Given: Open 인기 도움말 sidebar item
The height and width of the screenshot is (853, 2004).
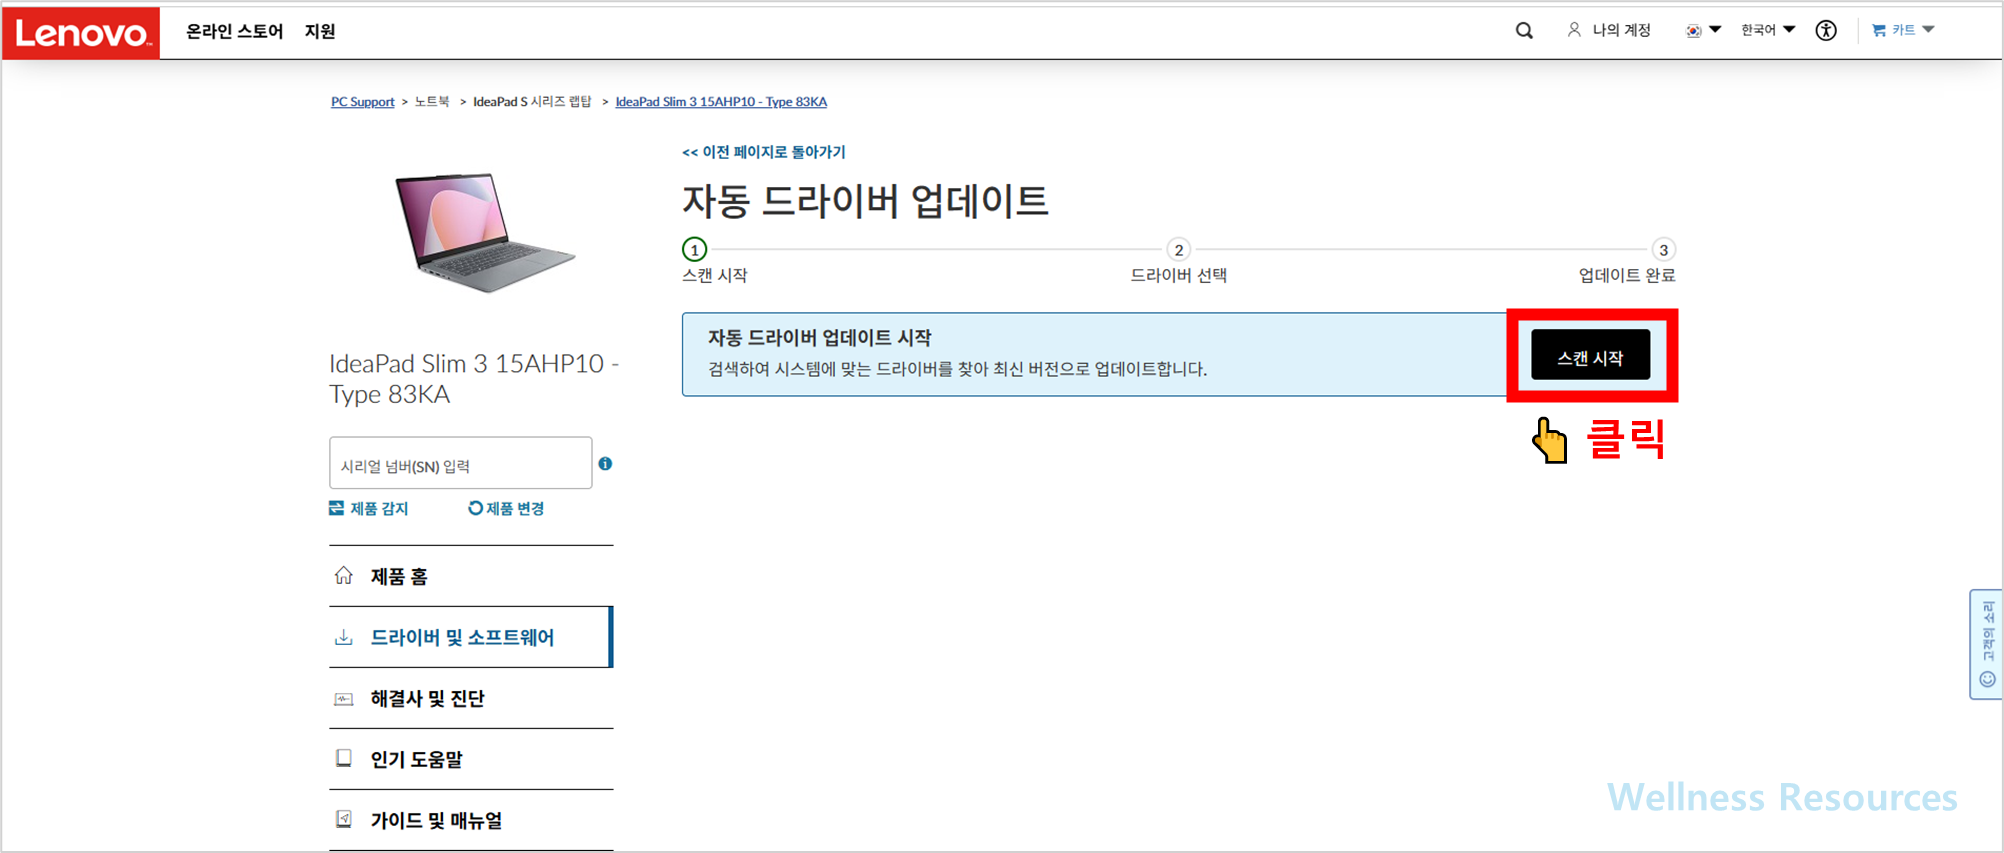Looking at the screenshot, I should (x=471, y=759).
